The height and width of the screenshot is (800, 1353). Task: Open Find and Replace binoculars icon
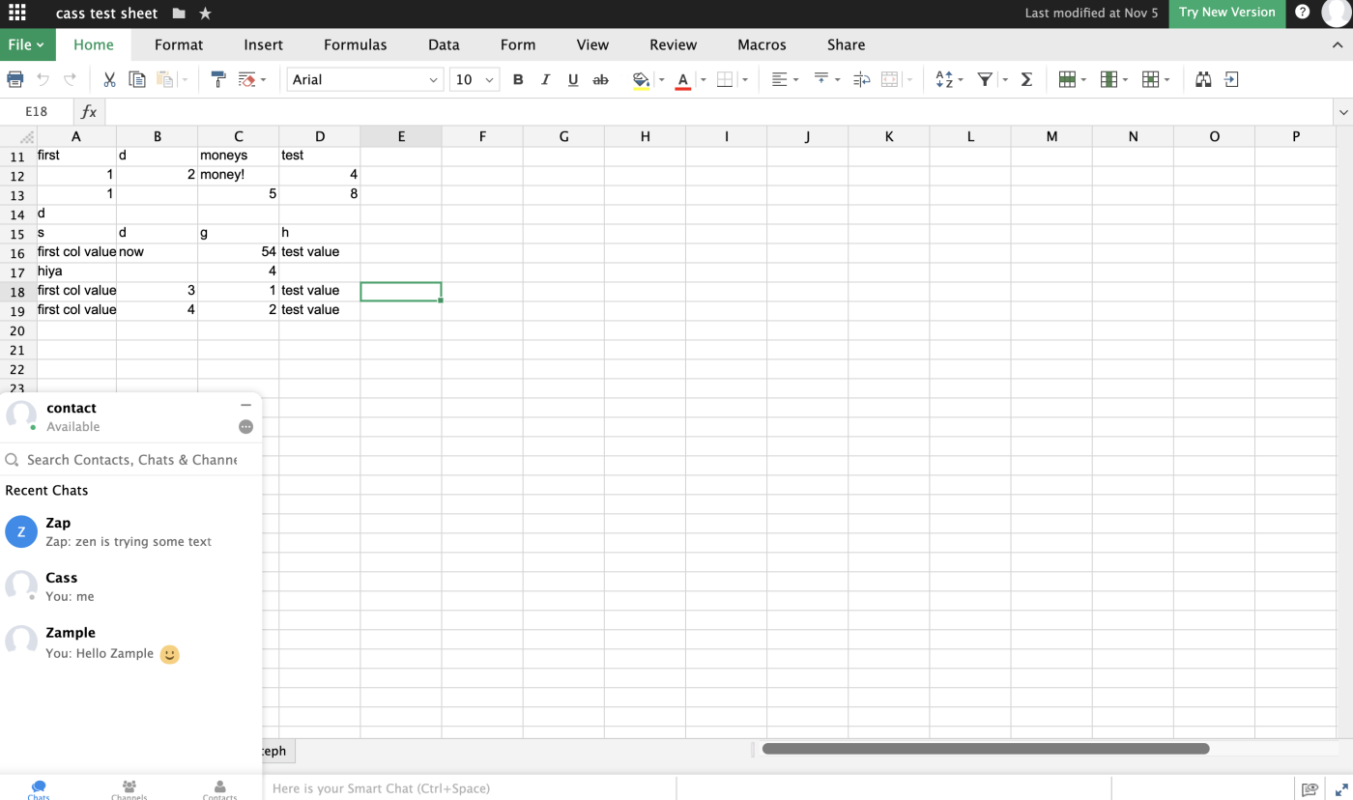1203,80
